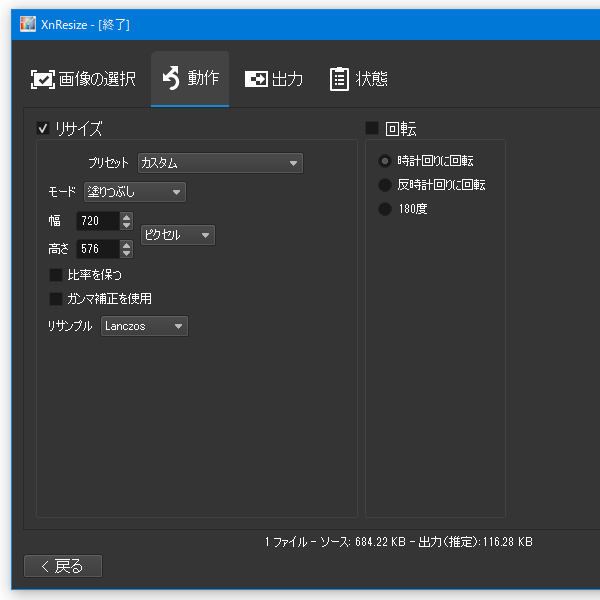600x600 pixels.
Task: Open the 状態 tab
Action: click(x=359, y=79)
